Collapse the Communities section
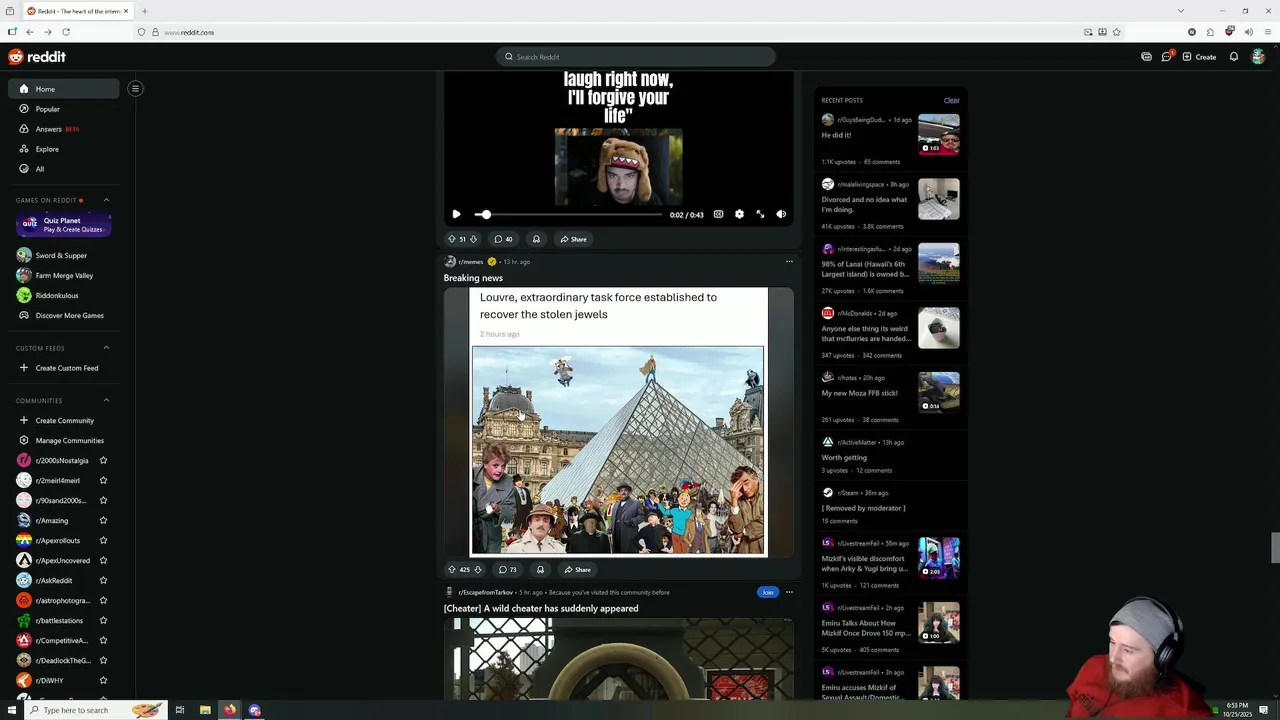Image resolution: width=1280 pixels, height=720 pixels. 106,400
